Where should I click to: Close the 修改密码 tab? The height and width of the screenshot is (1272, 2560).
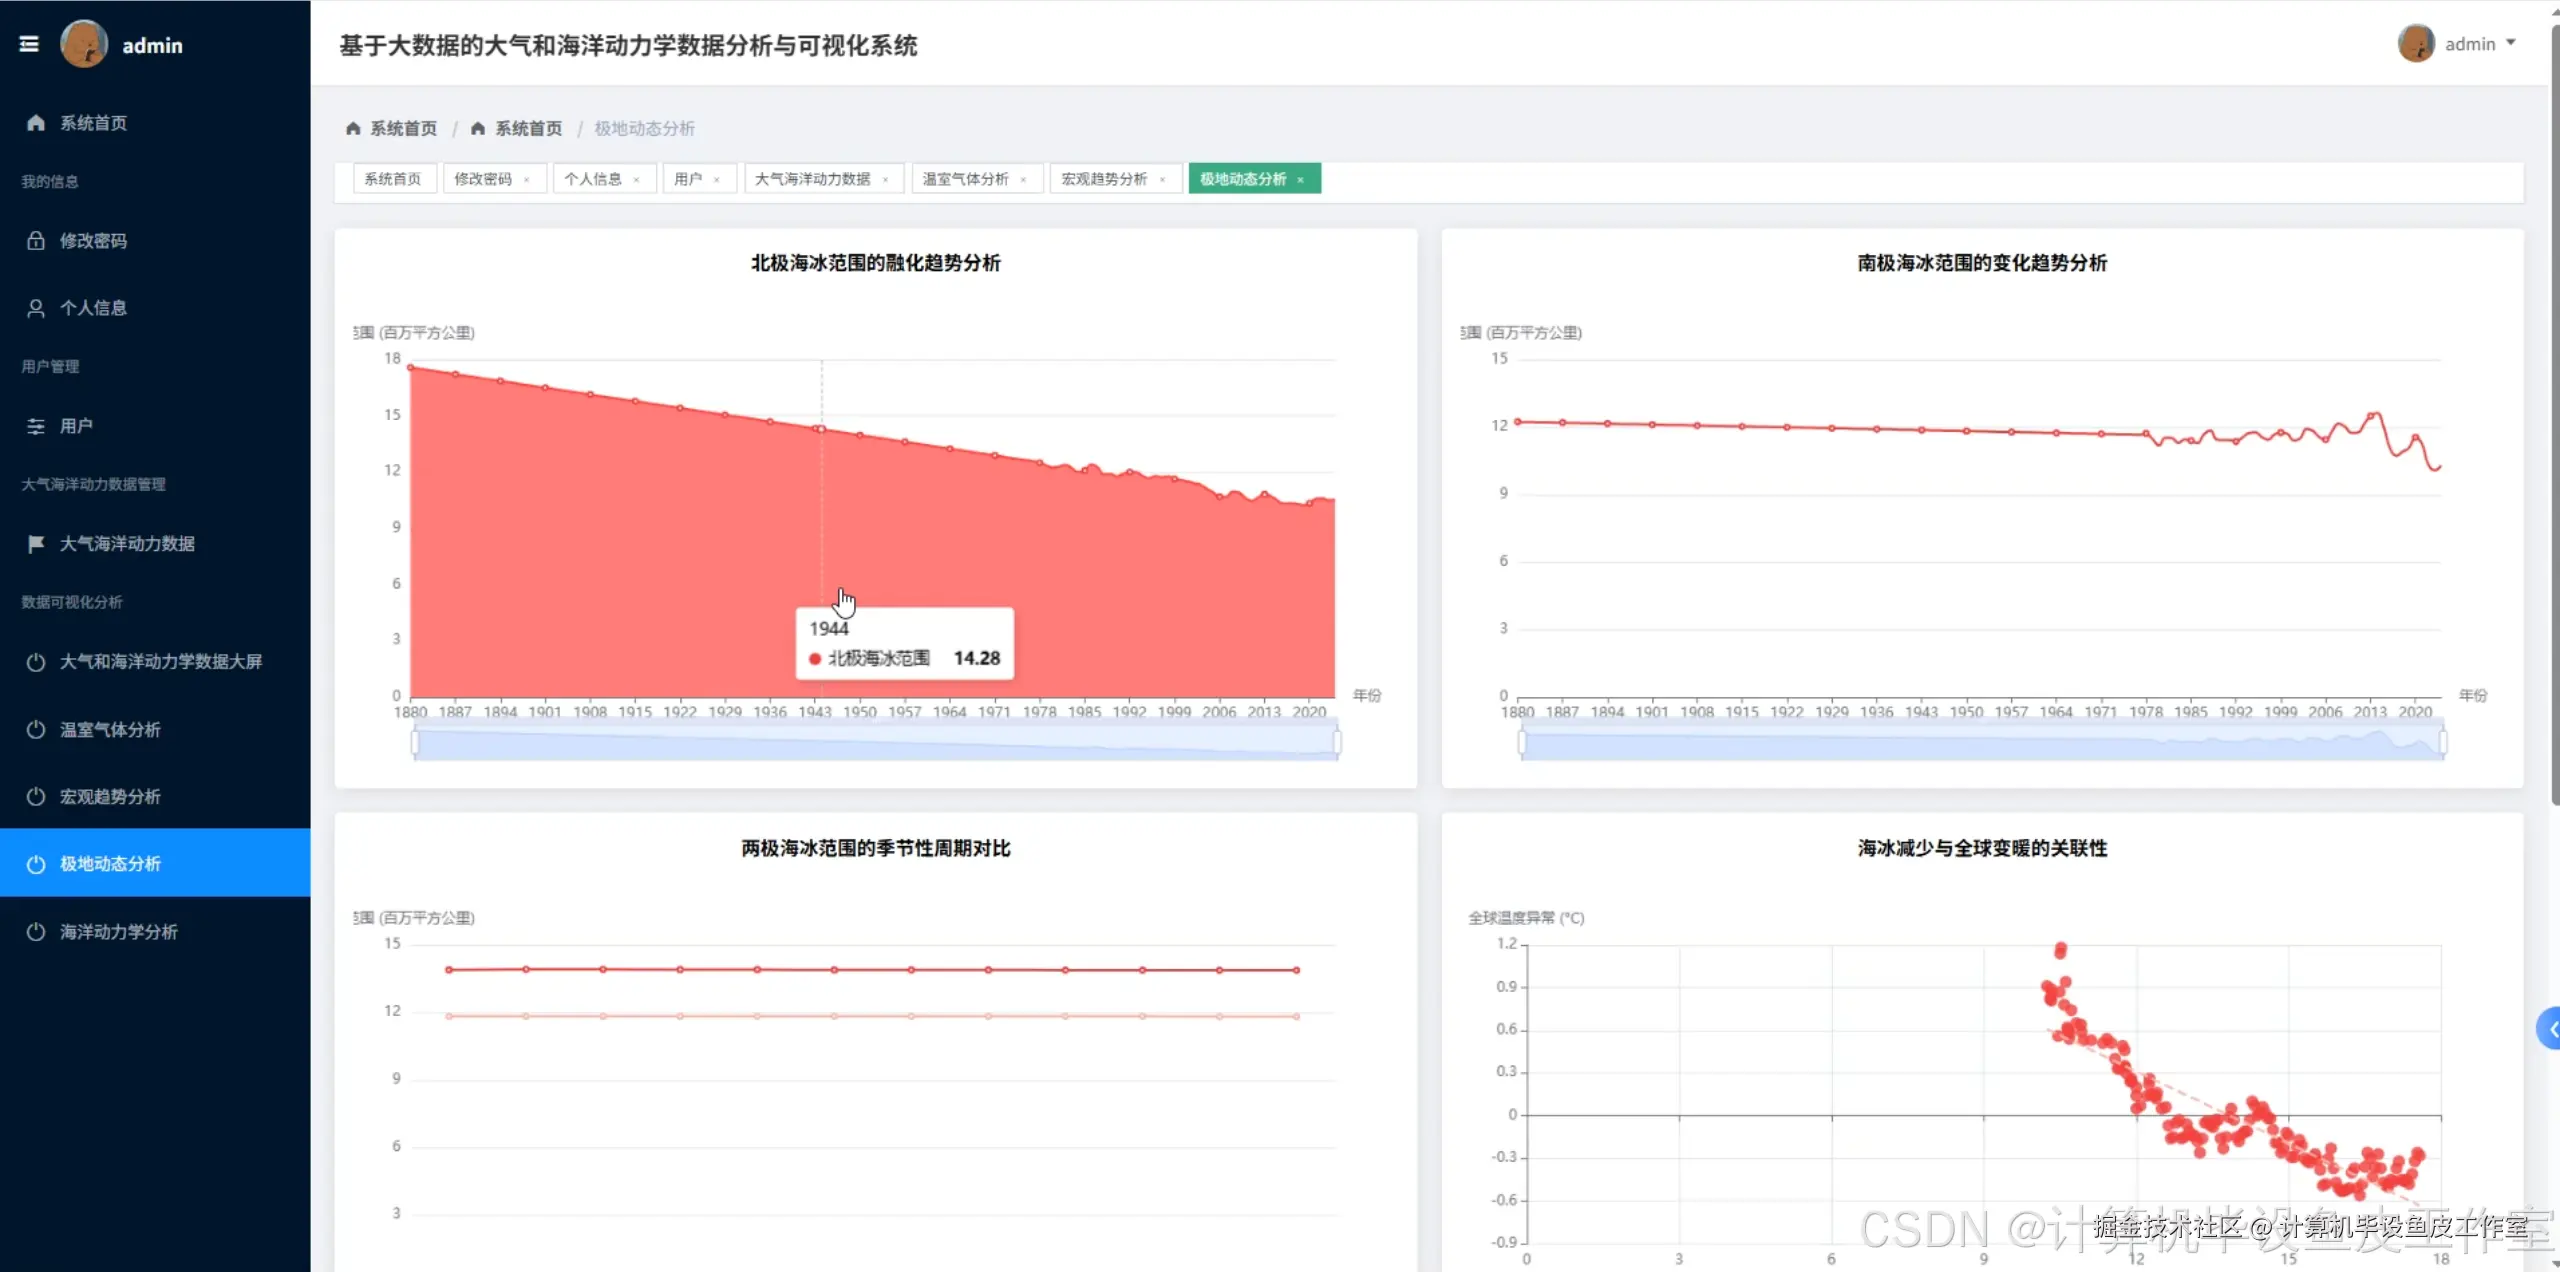point(526,180)
